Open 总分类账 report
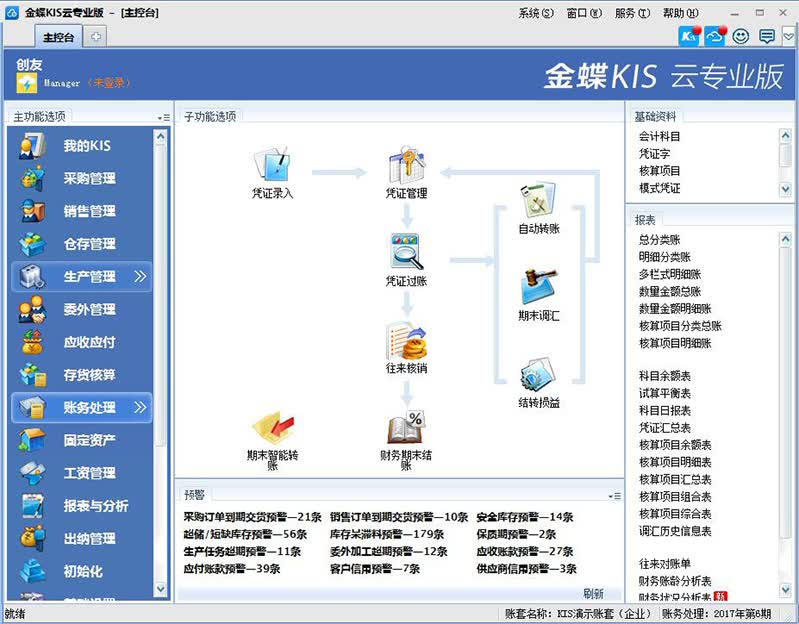This screenshot has width=799, height=624. (659, 240)
